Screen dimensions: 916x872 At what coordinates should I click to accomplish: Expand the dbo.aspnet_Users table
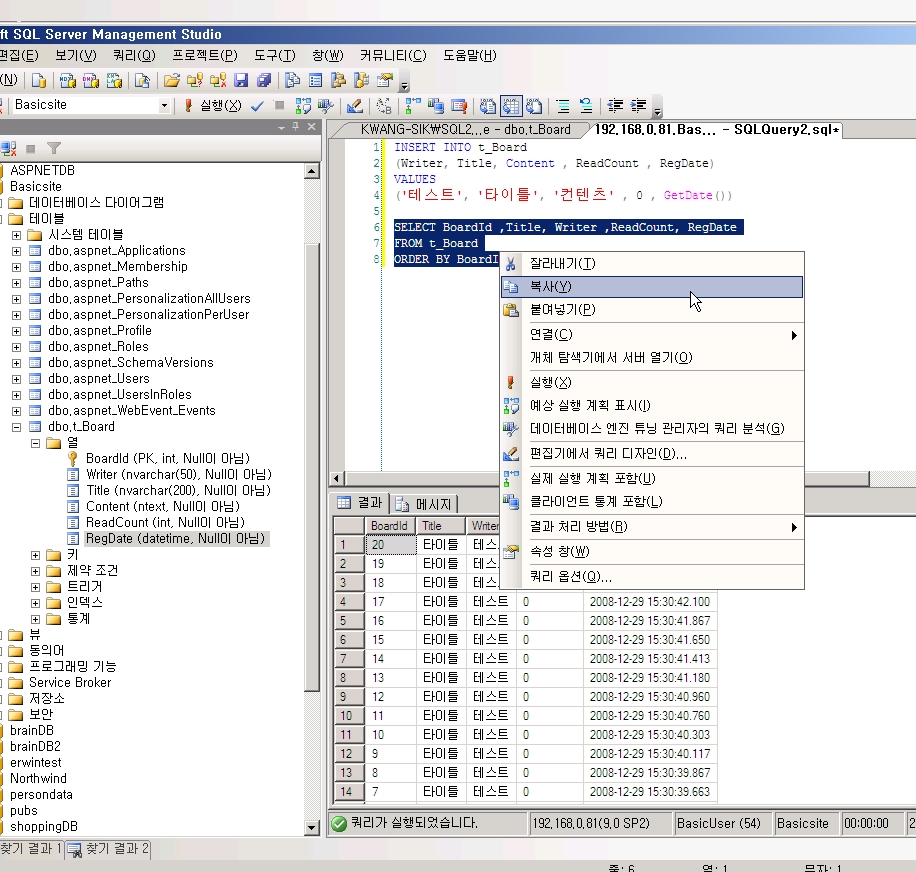coord(16,379)
